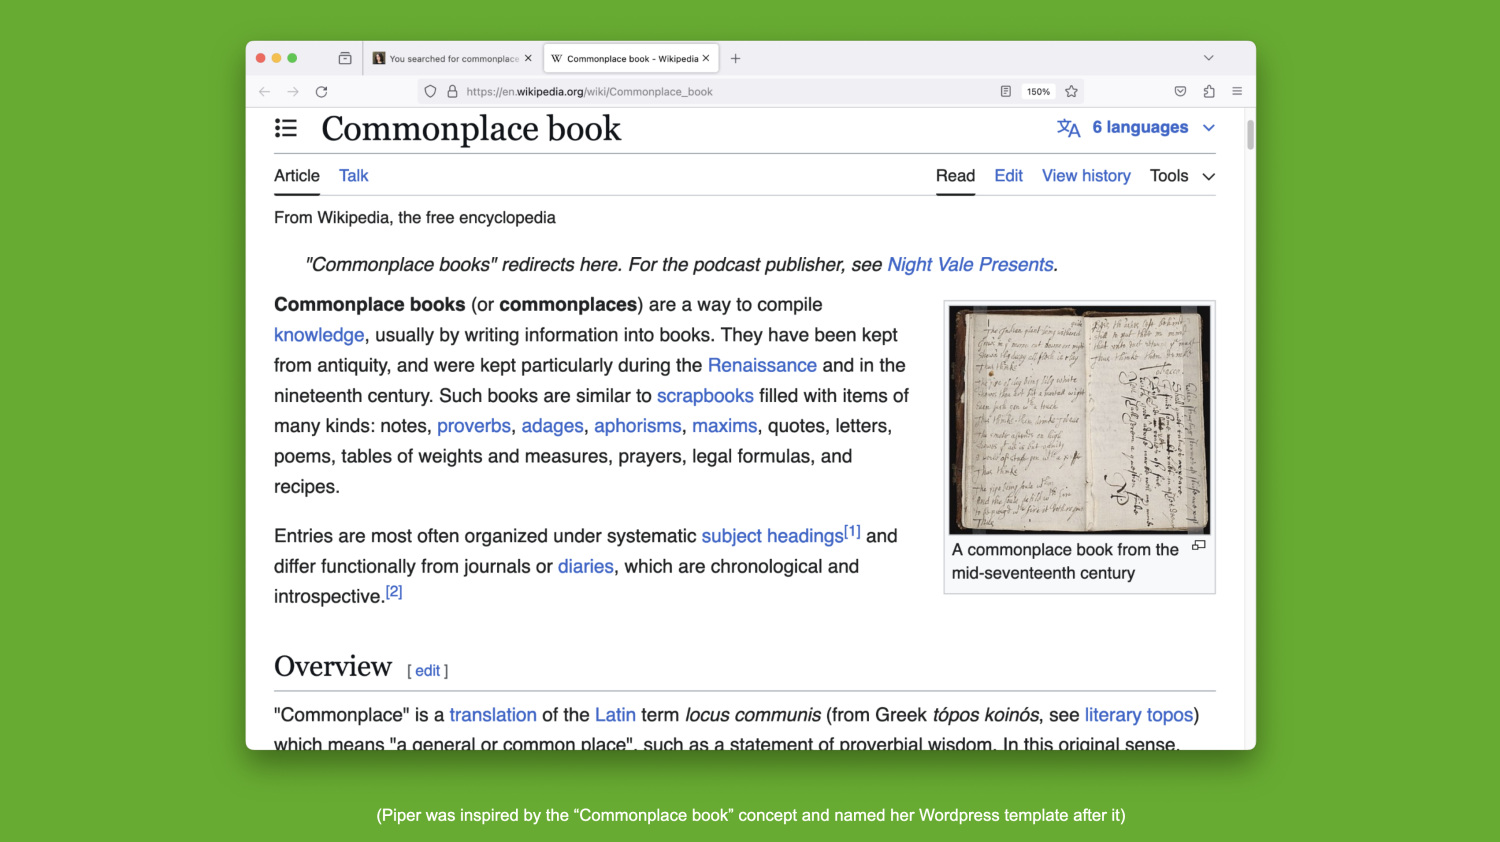Click the reload page icon
This screenshot has width=1500, height=842.
coord(321,92)
